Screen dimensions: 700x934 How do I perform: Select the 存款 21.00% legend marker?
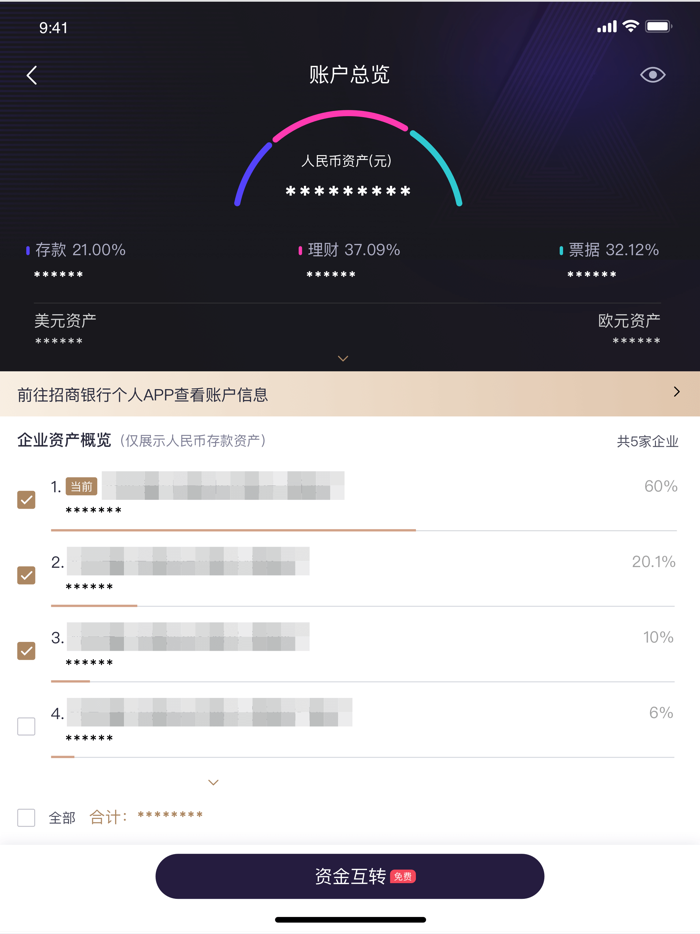pos(27,250)
